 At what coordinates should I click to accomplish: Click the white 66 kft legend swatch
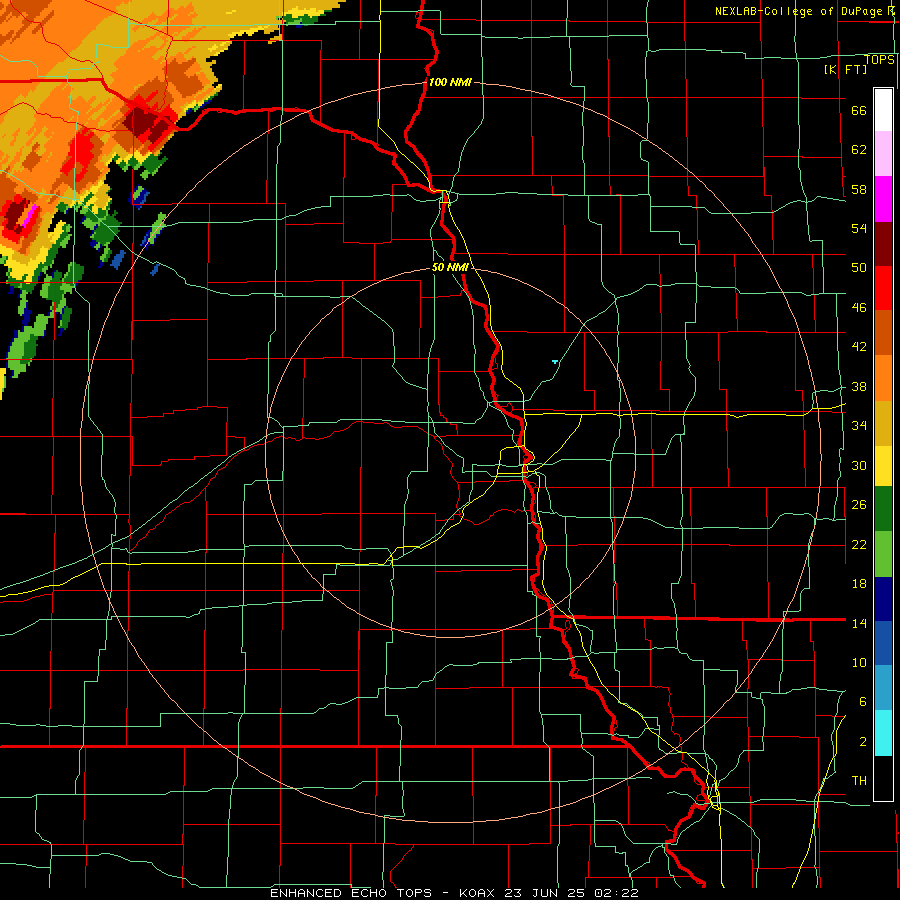[x=883, y=110]
